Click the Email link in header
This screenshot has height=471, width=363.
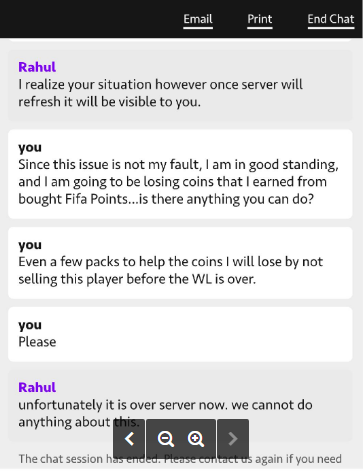[x=198, y=19]
